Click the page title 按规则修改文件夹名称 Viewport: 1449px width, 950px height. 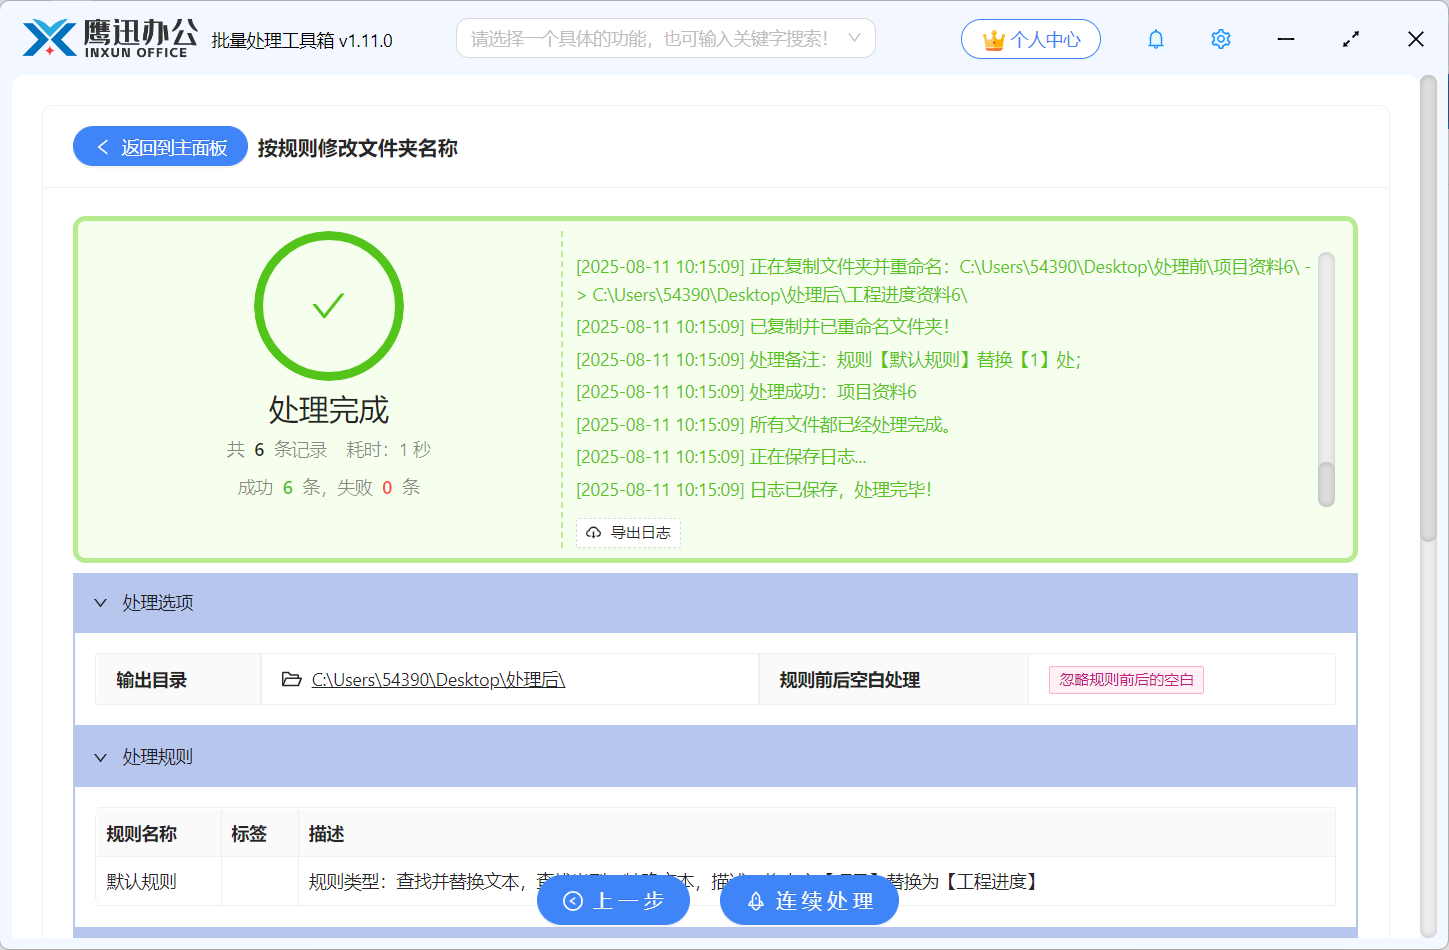point(358,148)
